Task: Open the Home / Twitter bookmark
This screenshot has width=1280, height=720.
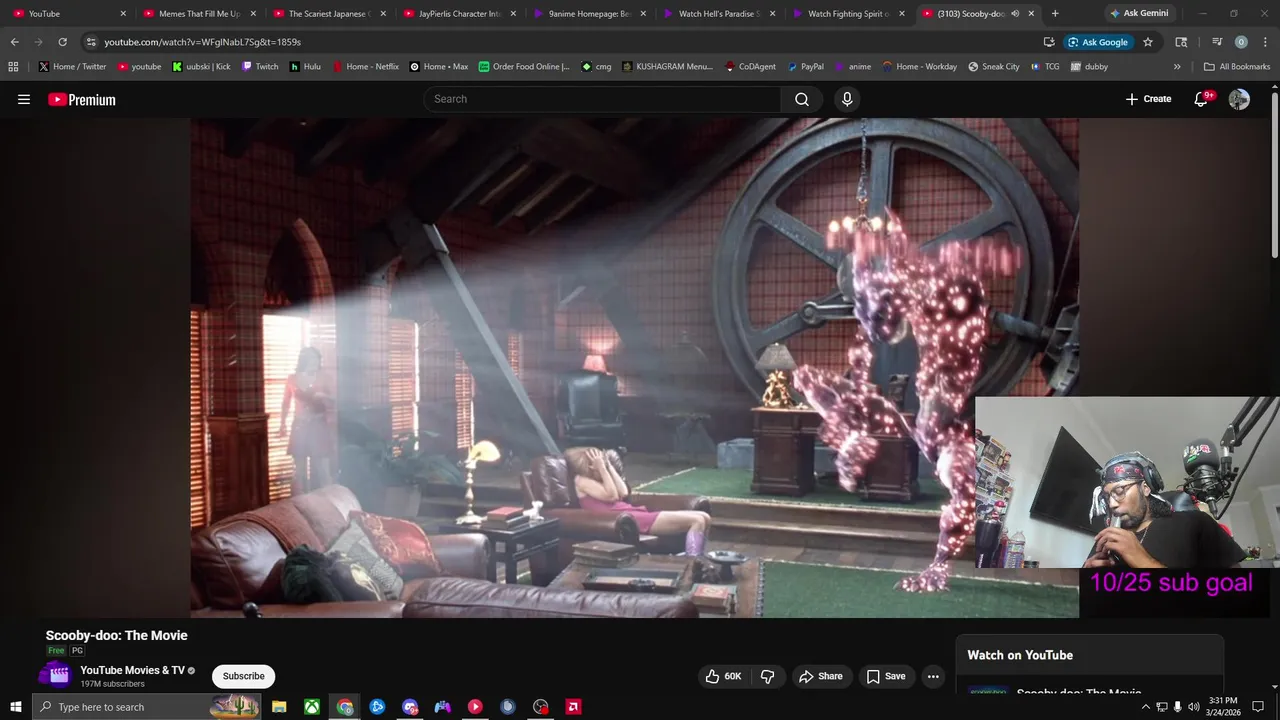Action: (72, 66)
